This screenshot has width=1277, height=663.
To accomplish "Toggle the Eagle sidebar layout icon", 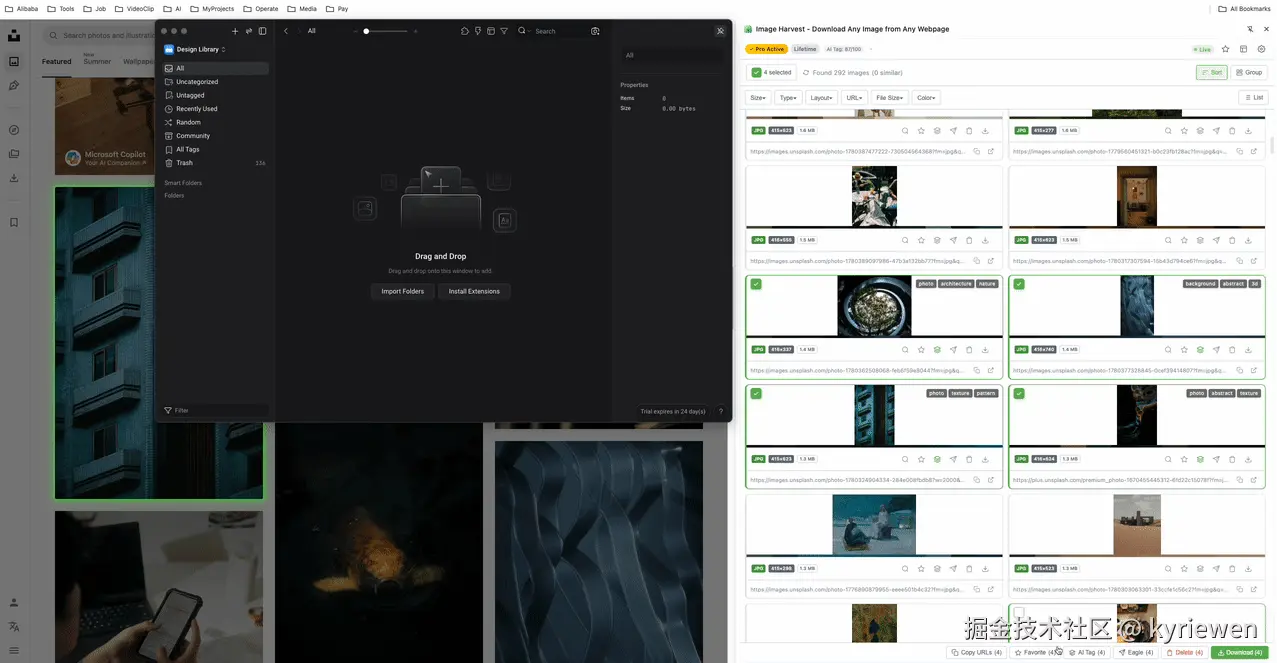I will click(x=263, y=31).
